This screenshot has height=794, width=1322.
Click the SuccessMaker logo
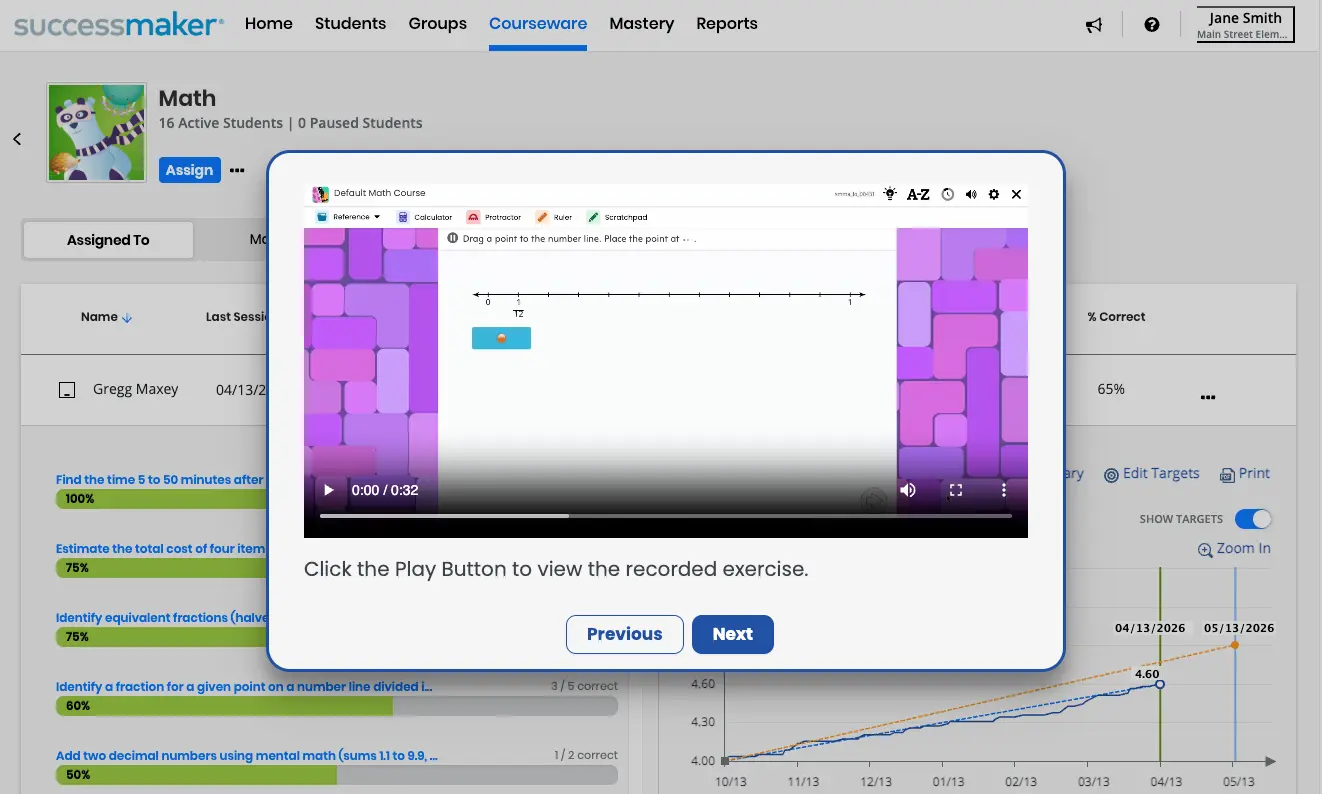119,24
